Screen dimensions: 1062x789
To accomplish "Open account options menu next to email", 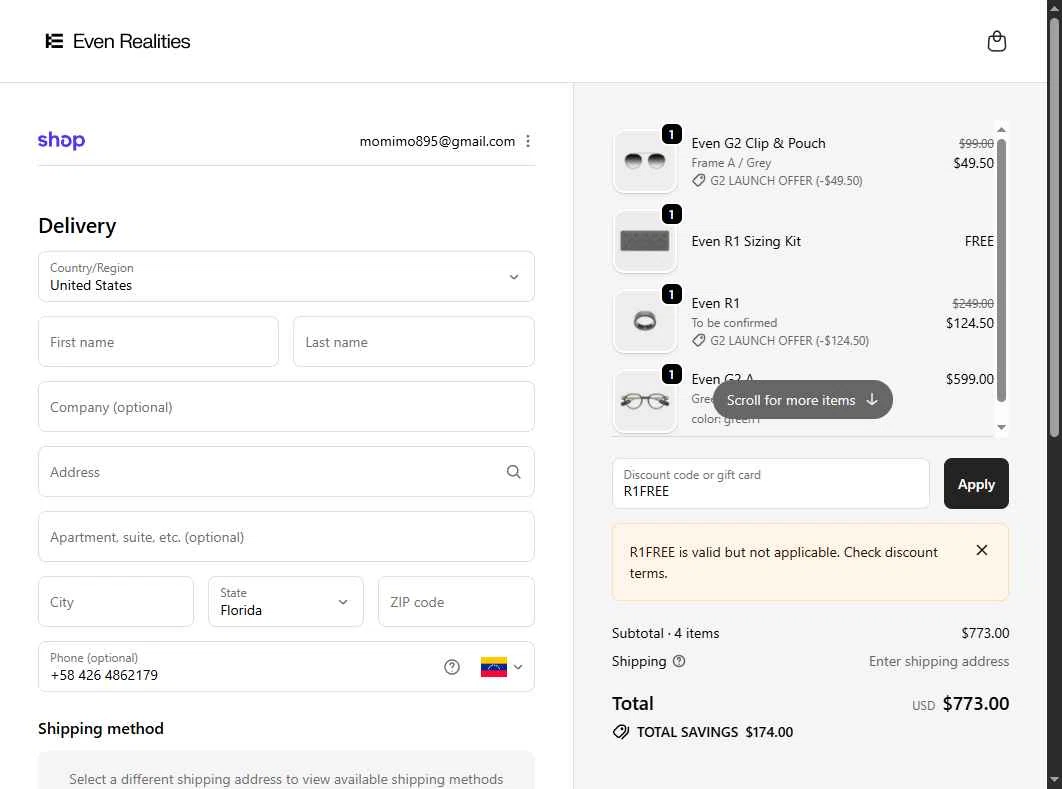I will (528, 141).
